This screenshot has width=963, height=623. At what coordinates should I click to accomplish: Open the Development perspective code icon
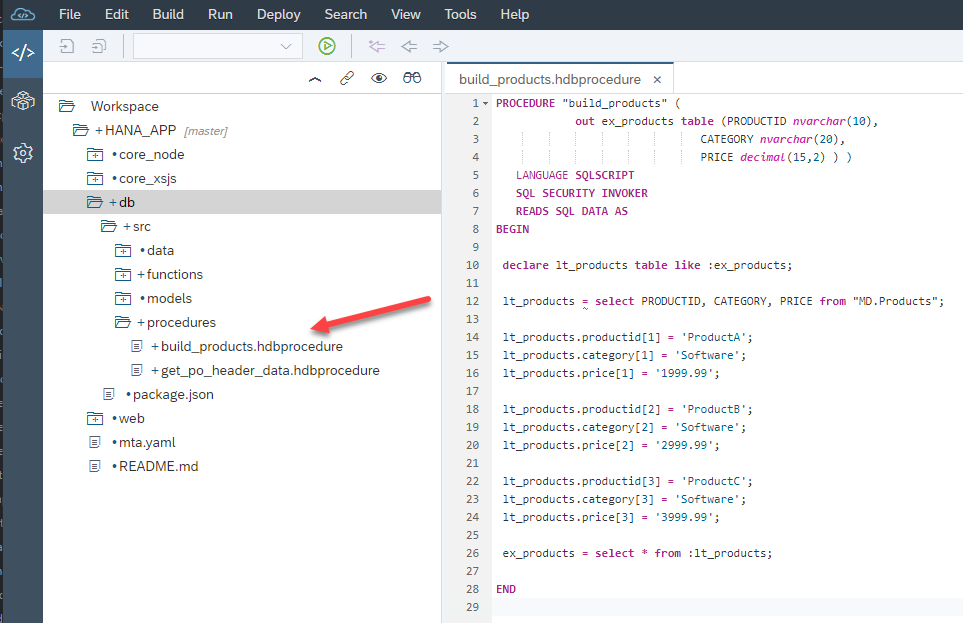coord(23,53)
